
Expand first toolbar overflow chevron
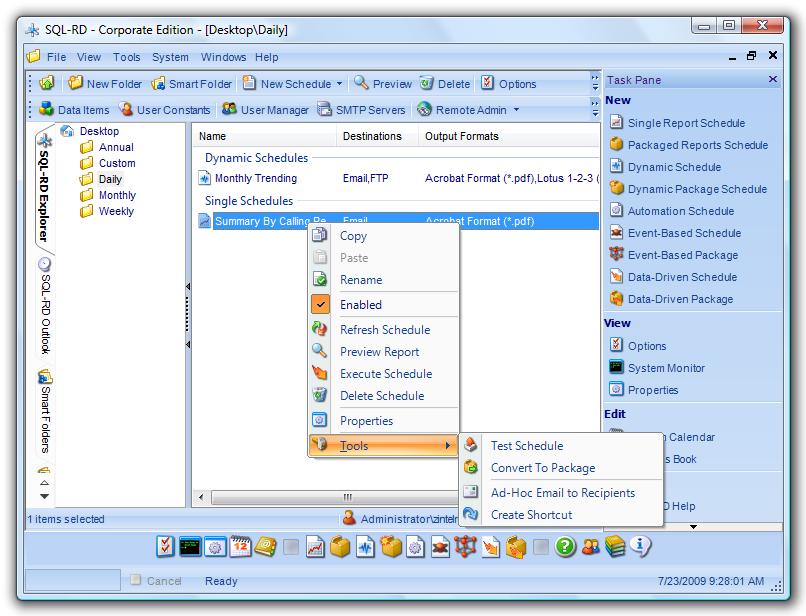(x=595, y=83)
